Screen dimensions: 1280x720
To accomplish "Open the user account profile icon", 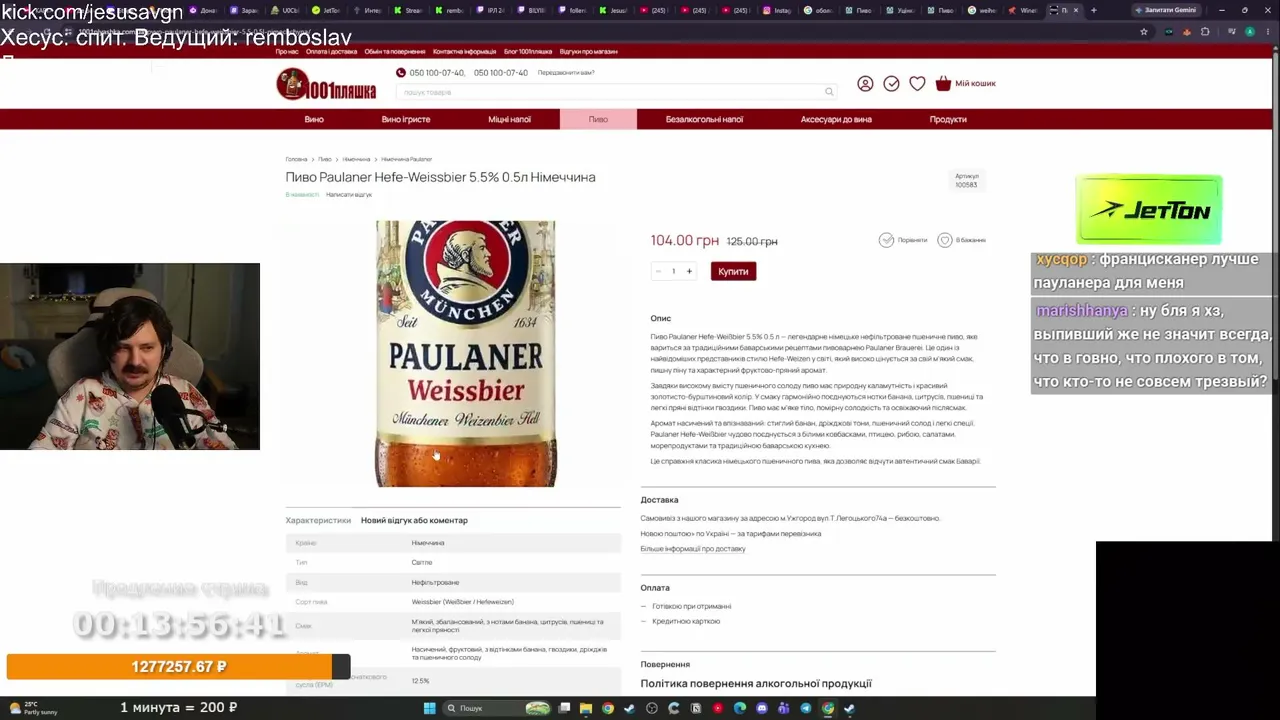I will click(x=865, y=84).
